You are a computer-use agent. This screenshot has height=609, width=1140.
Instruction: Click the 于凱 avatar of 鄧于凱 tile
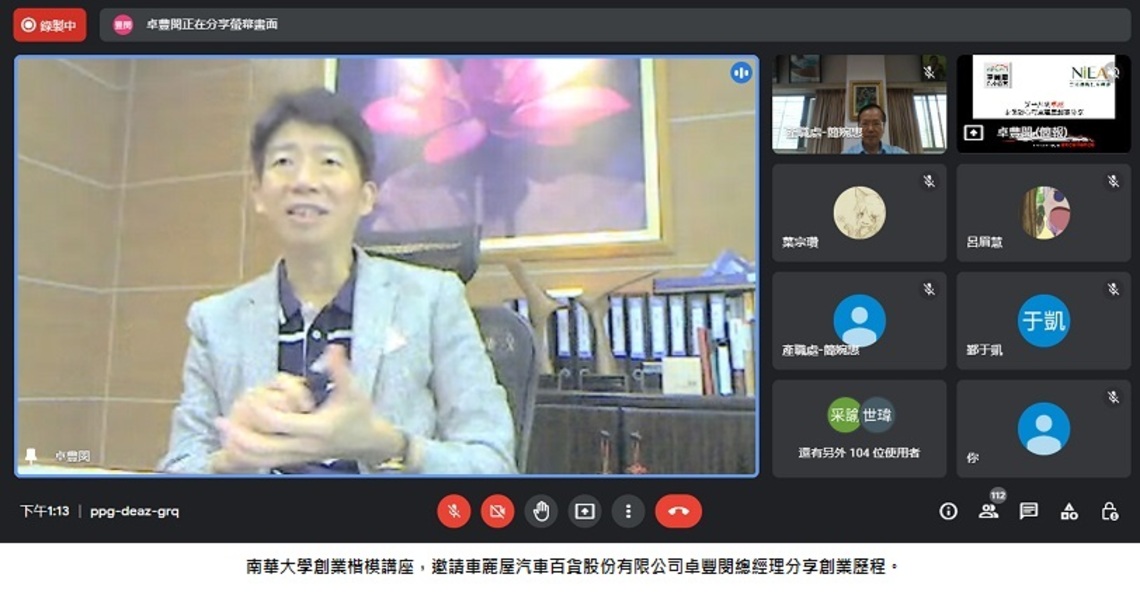click(x=1043, y=320)
